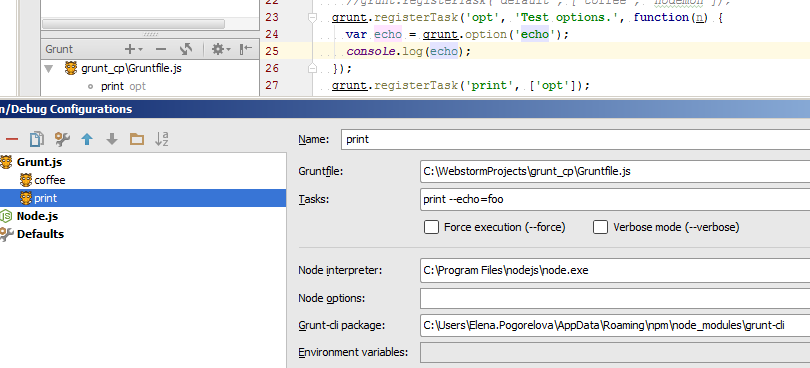Select the Defaults configuration node
810x368 pixels.
click(x=40, y=234)
